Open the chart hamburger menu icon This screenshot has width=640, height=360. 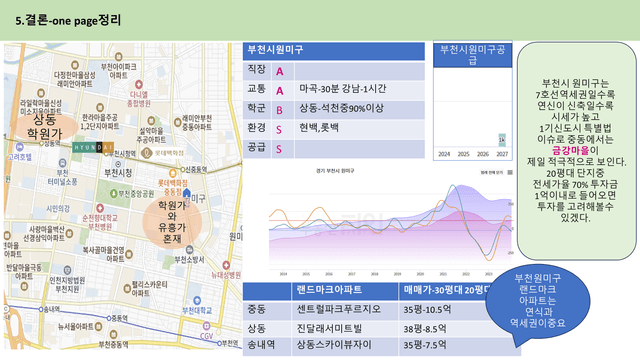tap(510, 173)
